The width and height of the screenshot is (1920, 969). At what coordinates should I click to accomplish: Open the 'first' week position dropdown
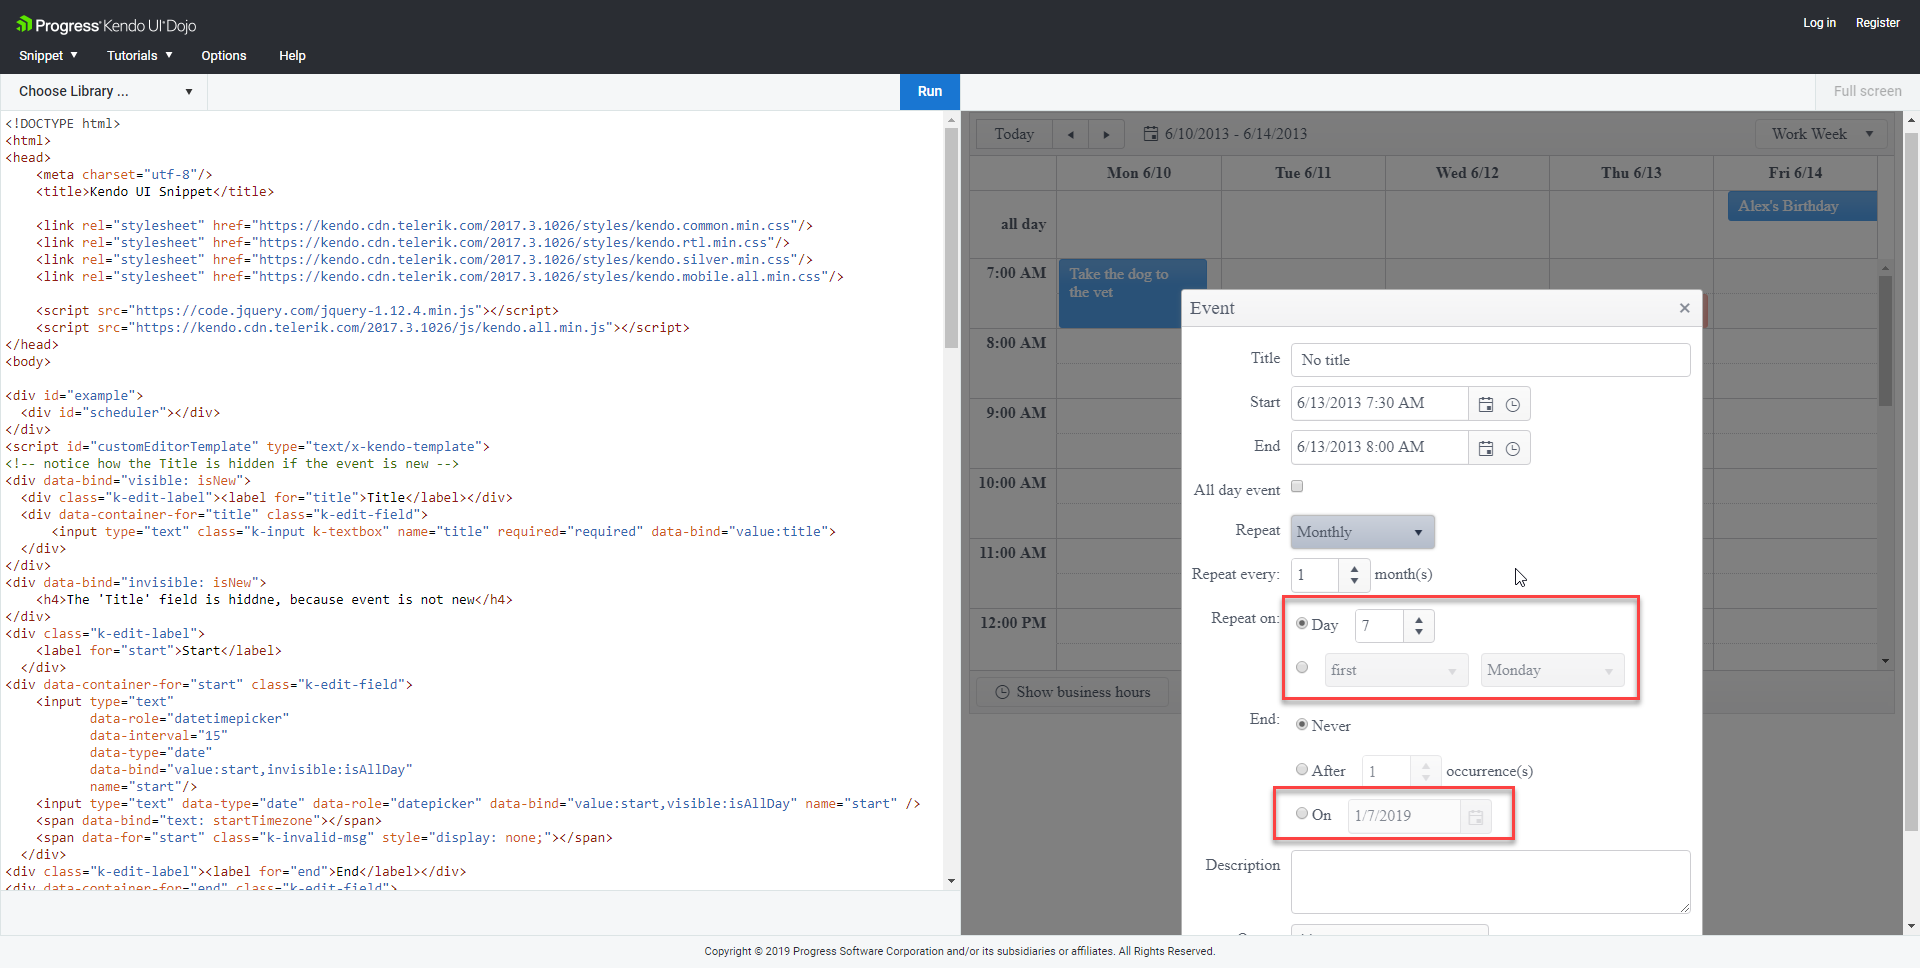pos(1396,670)
